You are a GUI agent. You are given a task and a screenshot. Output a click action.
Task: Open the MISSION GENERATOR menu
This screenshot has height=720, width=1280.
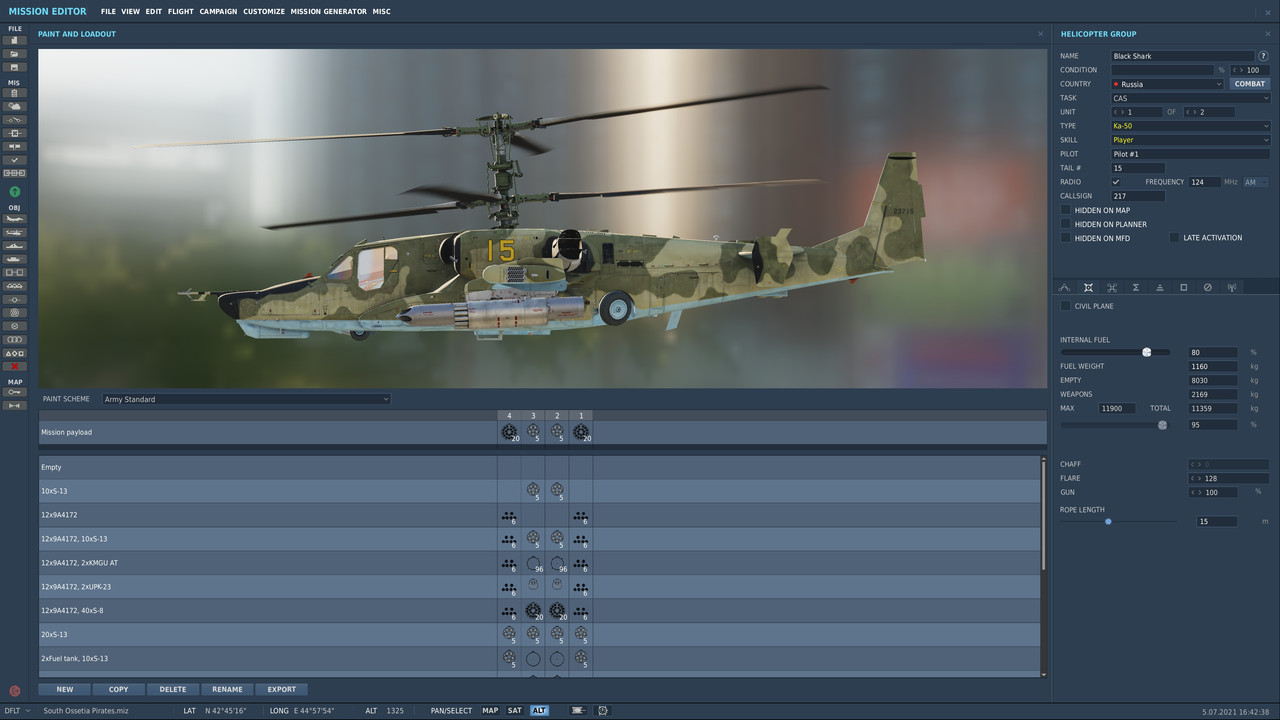327,11
